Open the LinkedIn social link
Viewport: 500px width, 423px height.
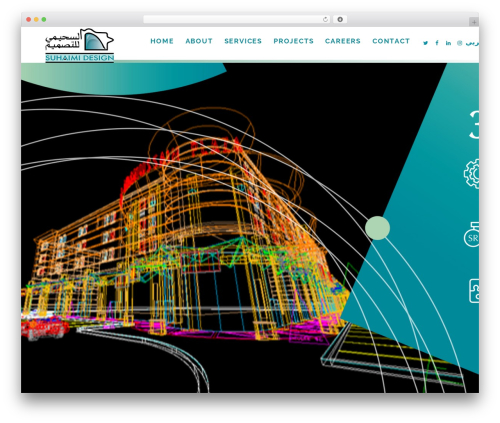click(x=448, y=43)
